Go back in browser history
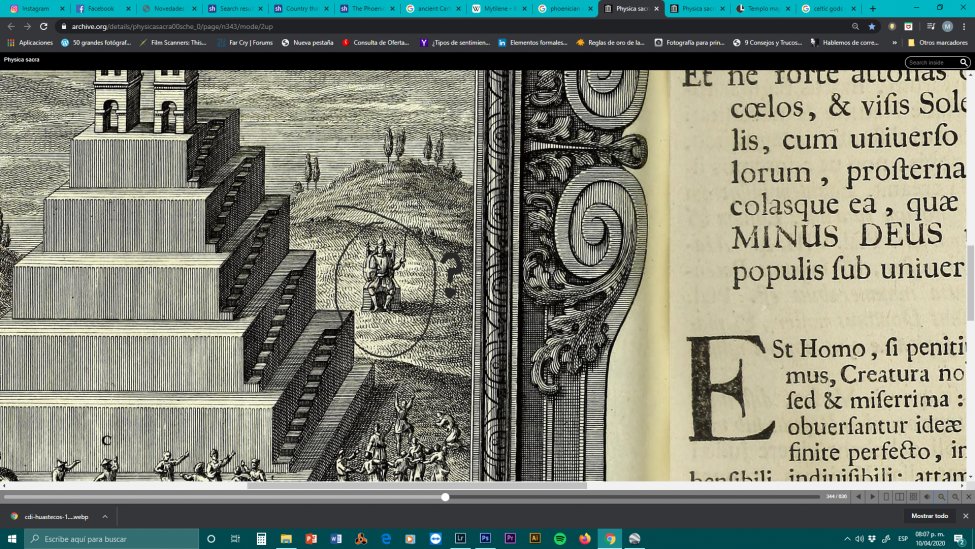This screenshot has height=549, width=975. pos(11,27)
